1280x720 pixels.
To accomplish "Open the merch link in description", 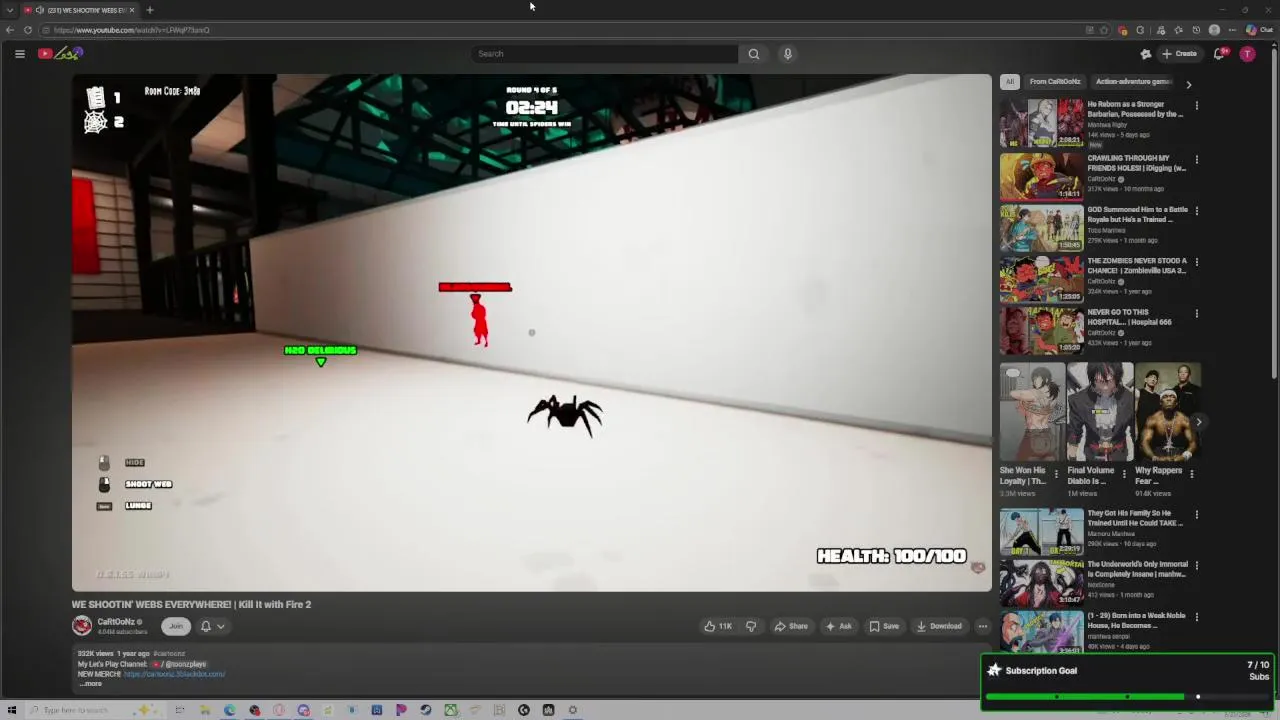I will click(174, 674).
